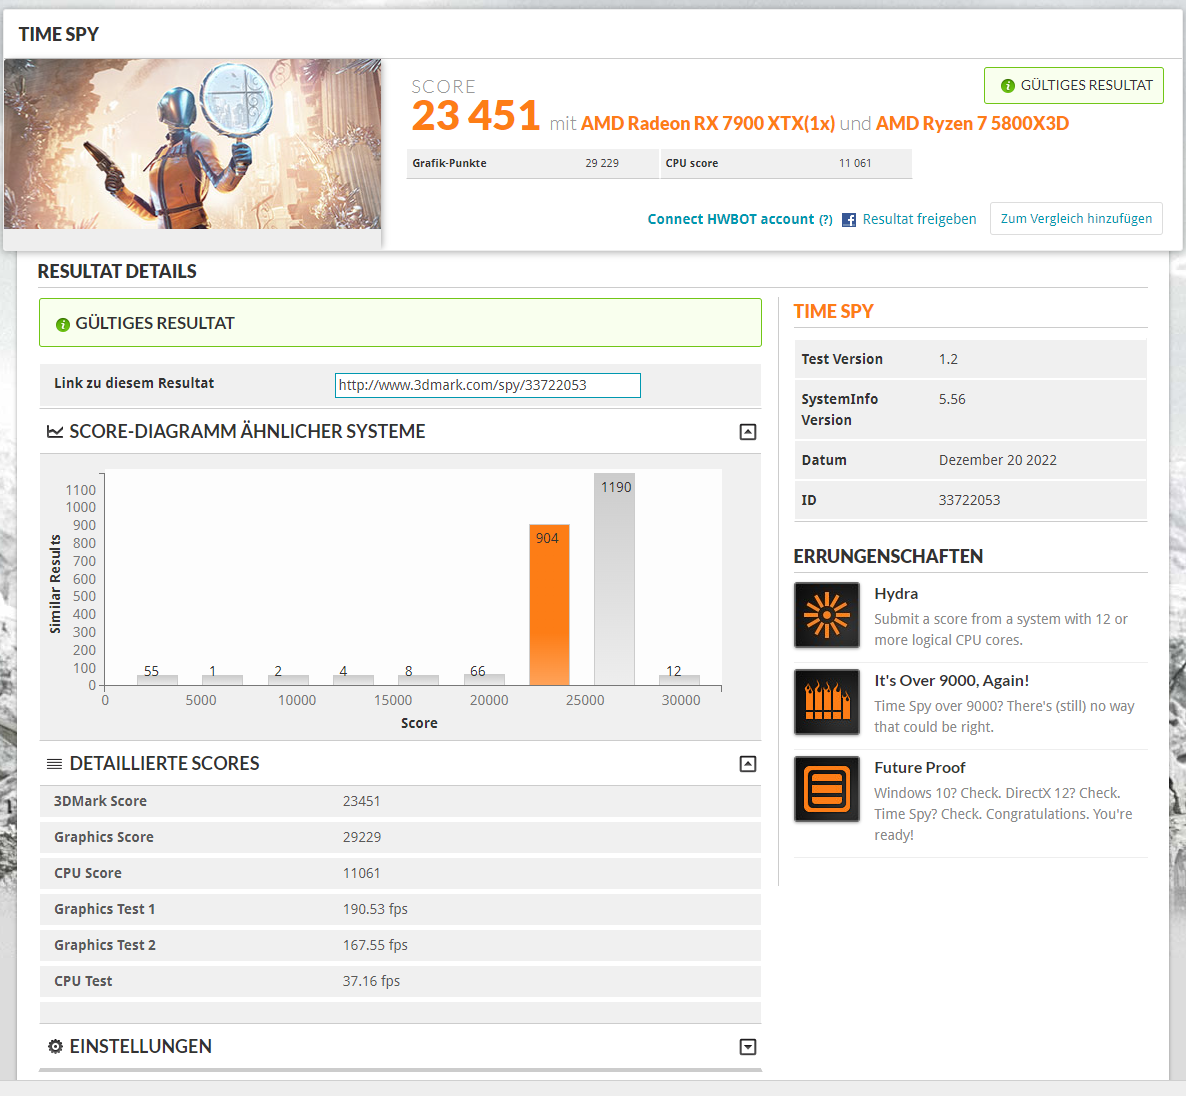
Task: Click the It's Over 9000, Again! achievement icon
Action: 827,702
